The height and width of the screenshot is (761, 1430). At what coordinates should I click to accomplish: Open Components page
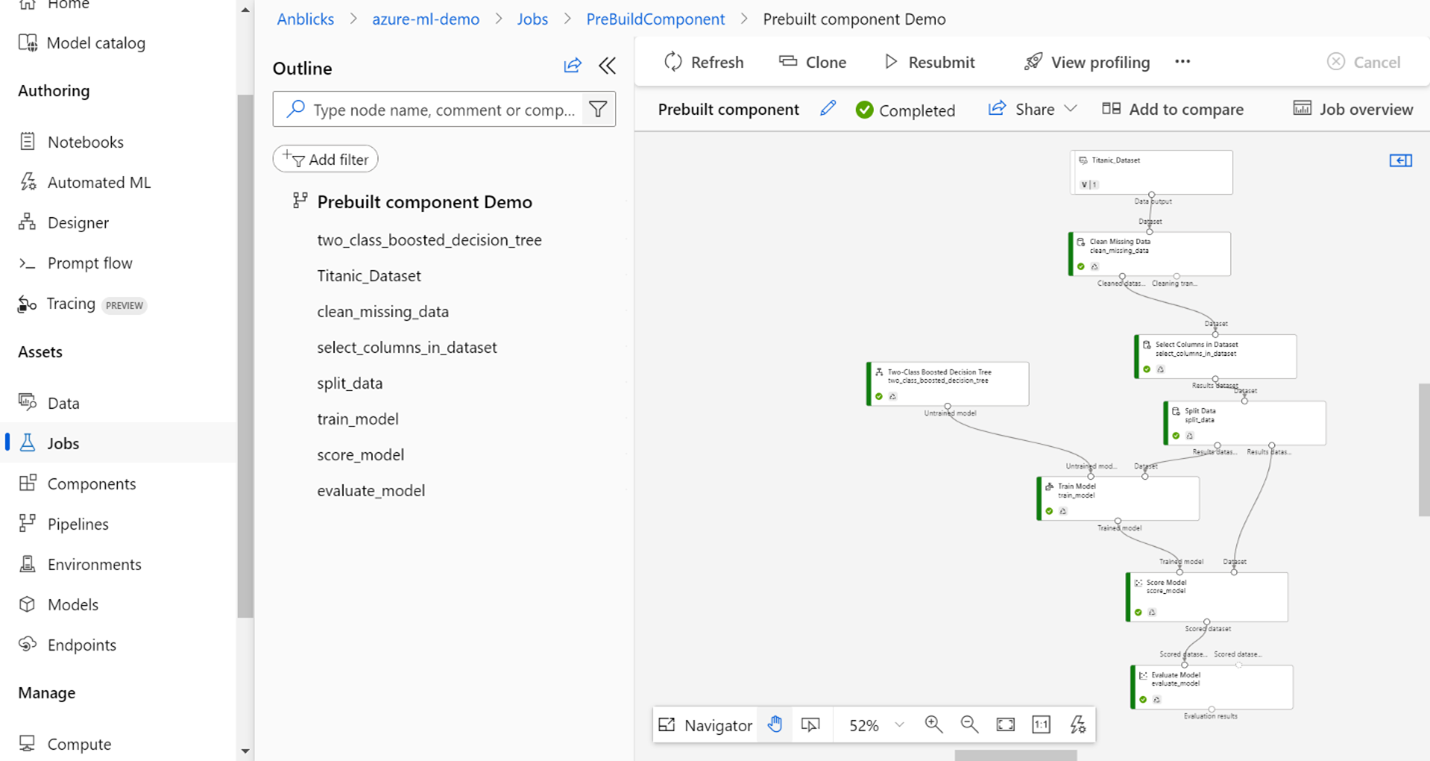(77, 484)
